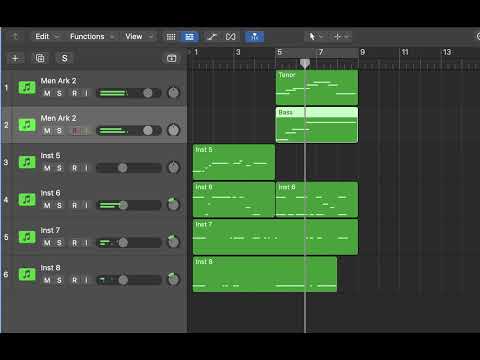Click bar 13 in the ruler
This screenshot has height=360, width=480.
coord(447,52)
